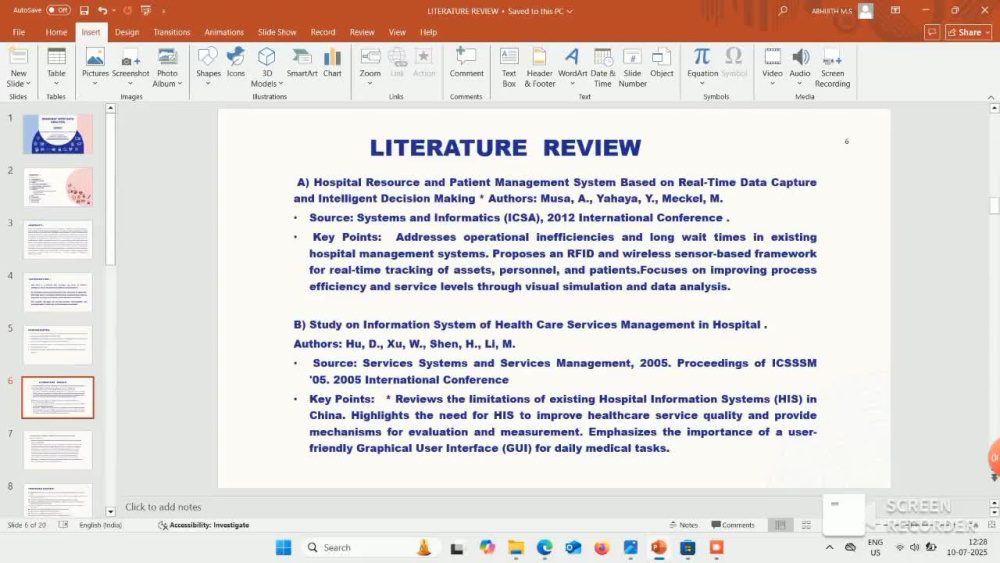The width and height of the screenshot is (1000, 563).
Task: Open the Pictures insert option
Action: (95, 67)
